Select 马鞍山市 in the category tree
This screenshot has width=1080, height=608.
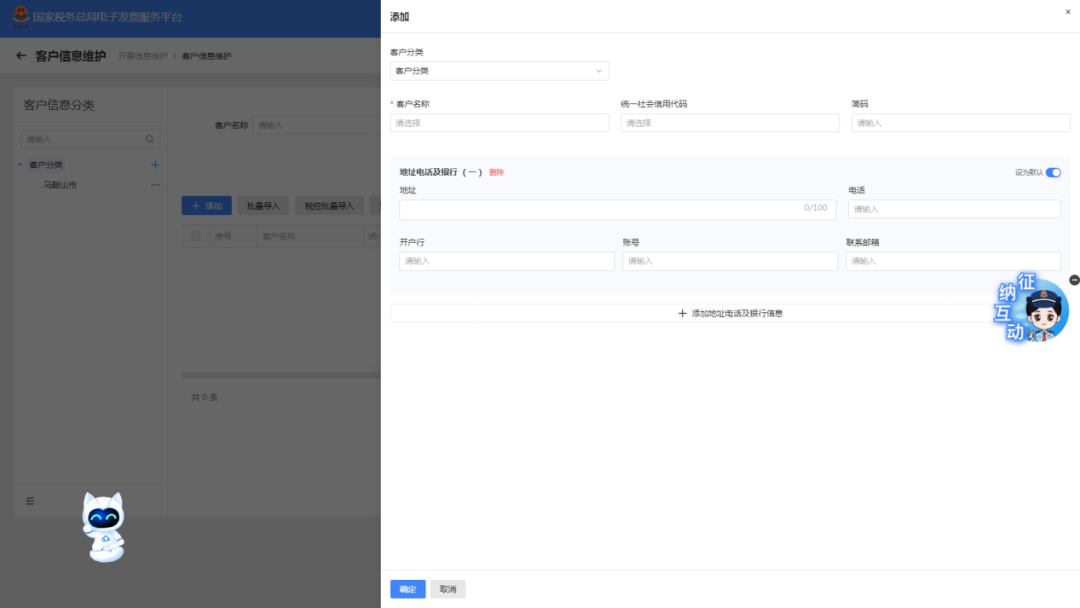point(60,185)
